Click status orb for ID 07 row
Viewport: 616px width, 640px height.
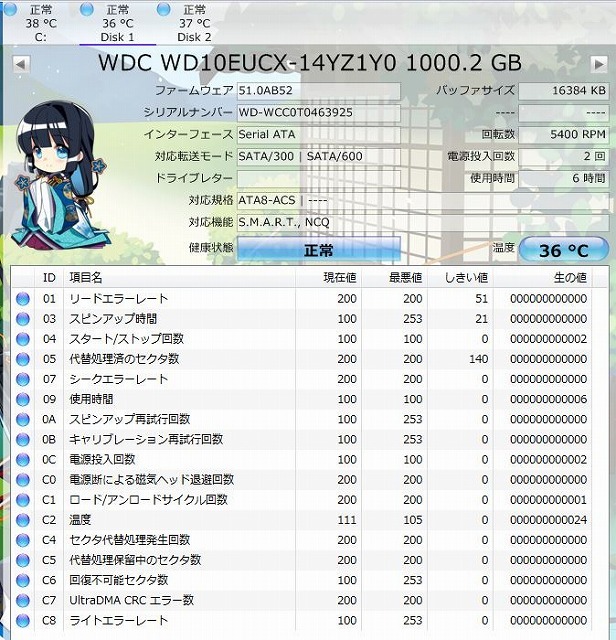pos(23,379)
